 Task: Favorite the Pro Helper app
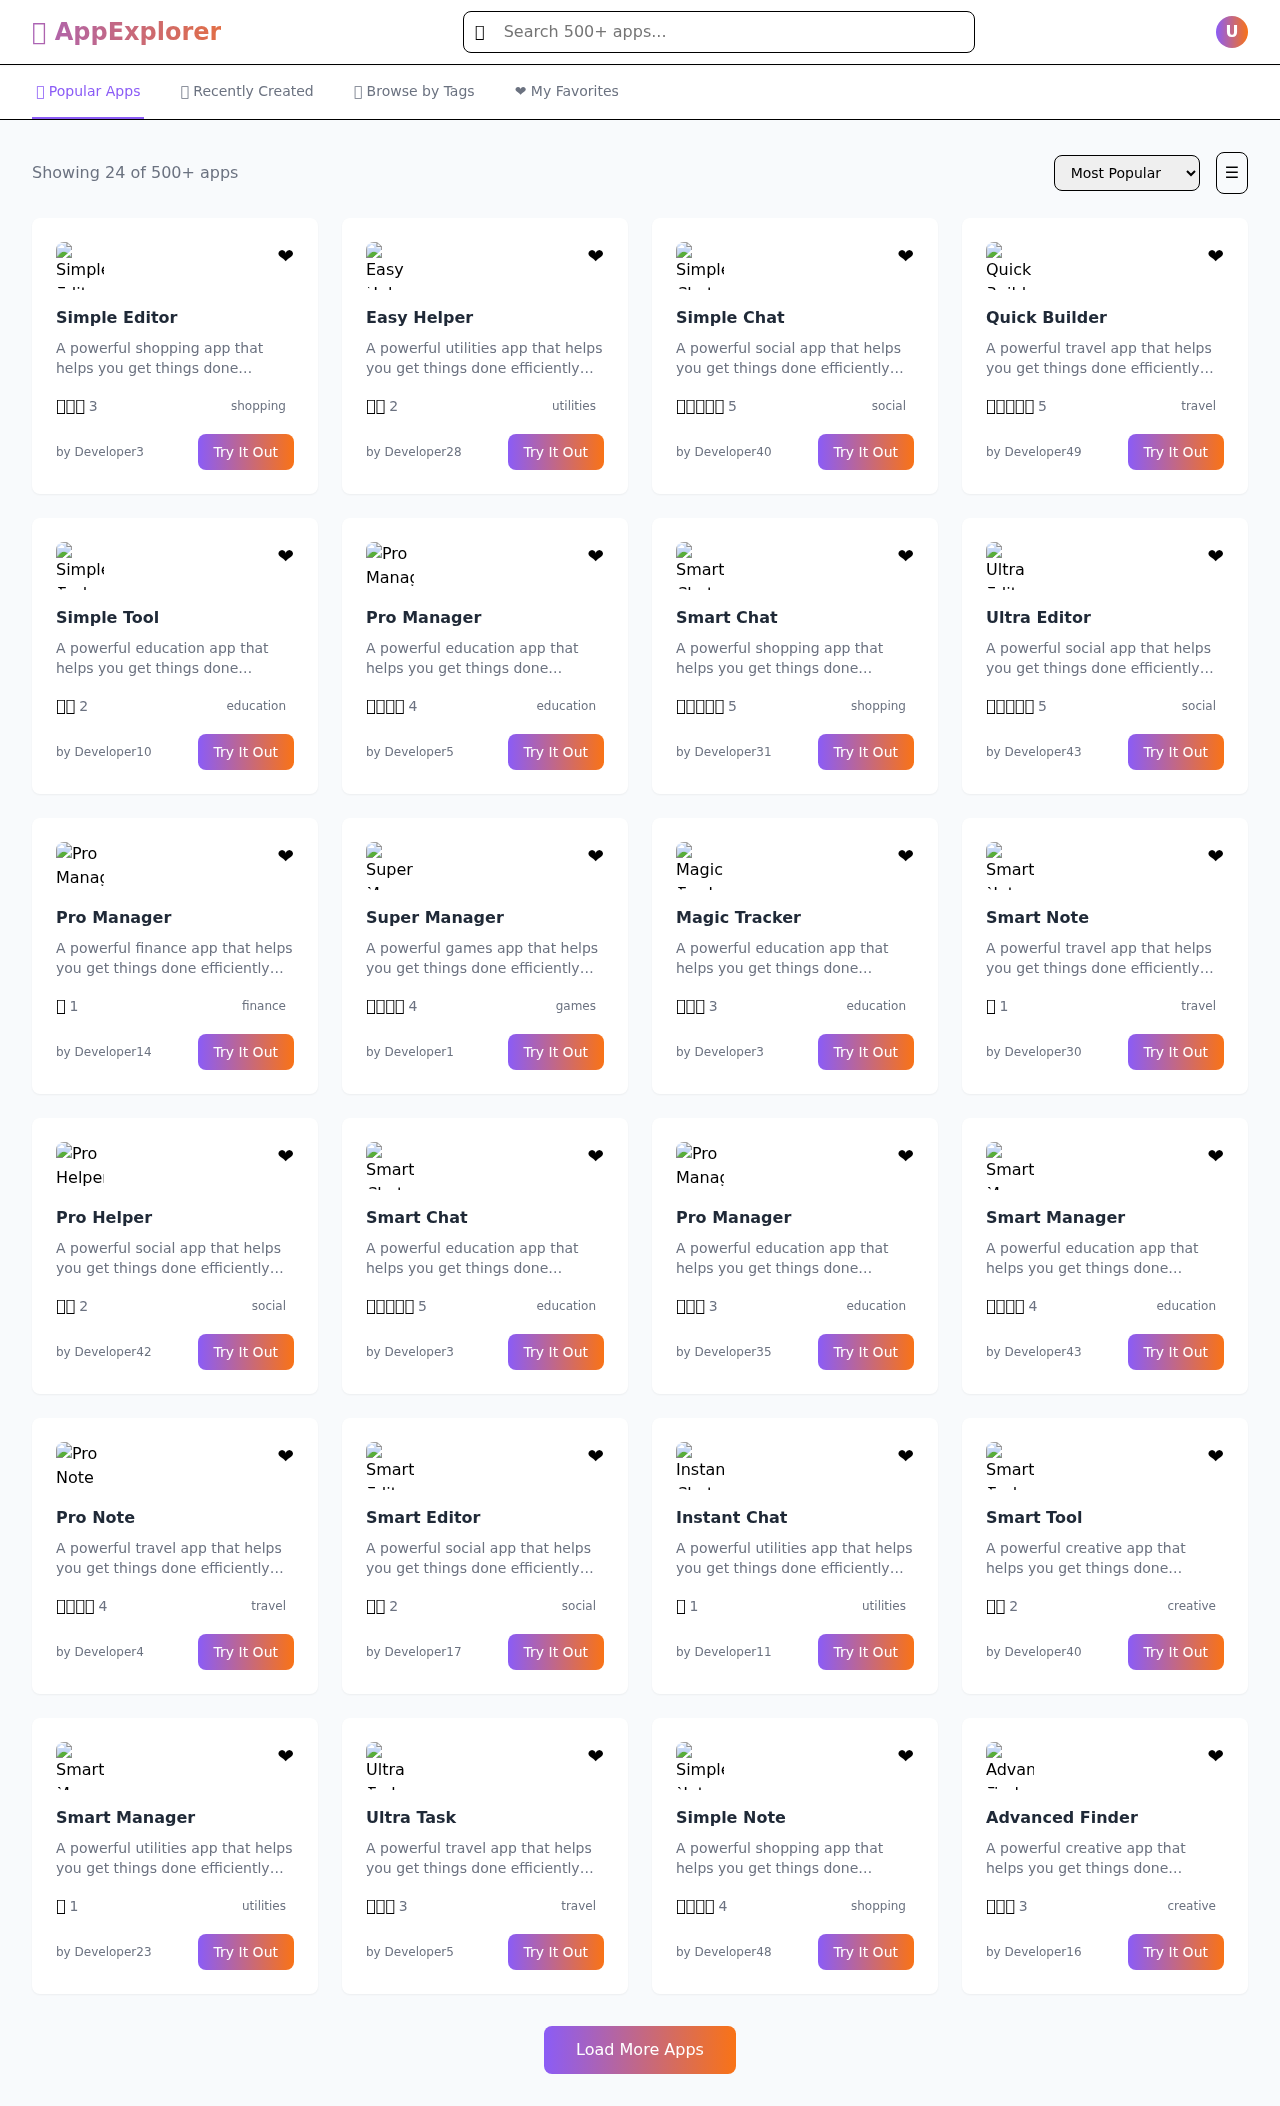[285, 1155]
